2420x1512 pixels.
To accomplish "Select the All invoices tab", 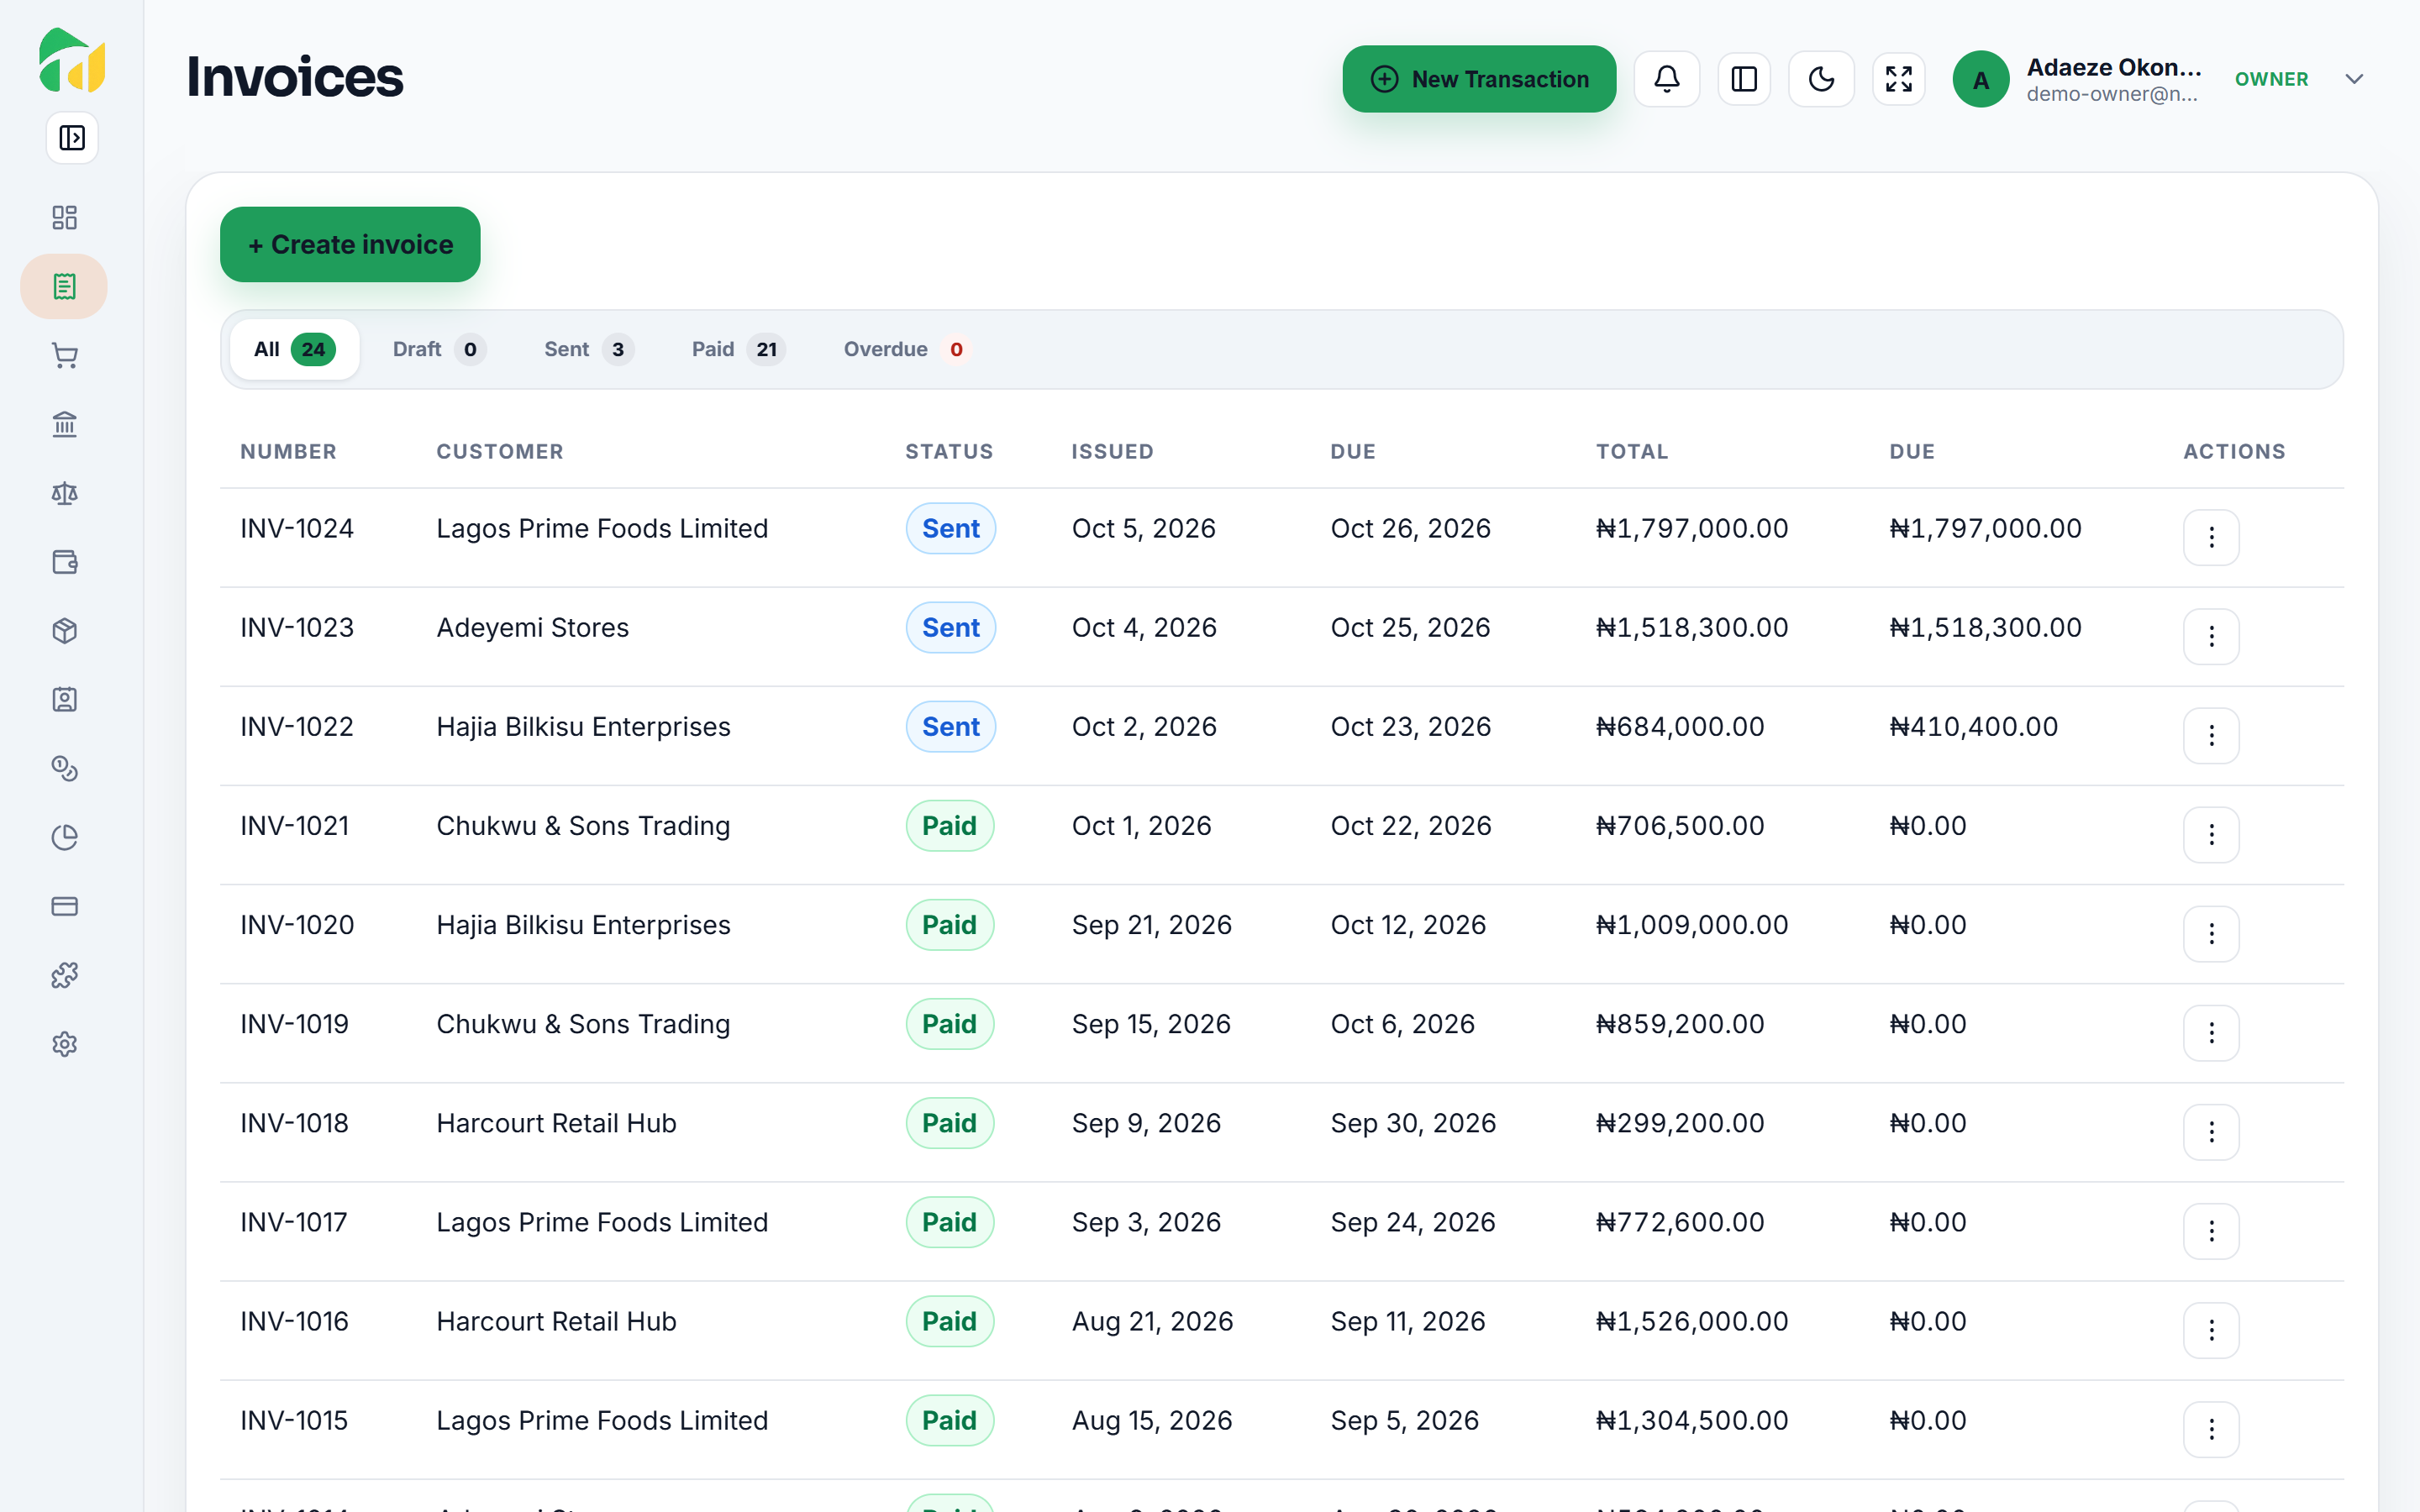I will 294,349.
